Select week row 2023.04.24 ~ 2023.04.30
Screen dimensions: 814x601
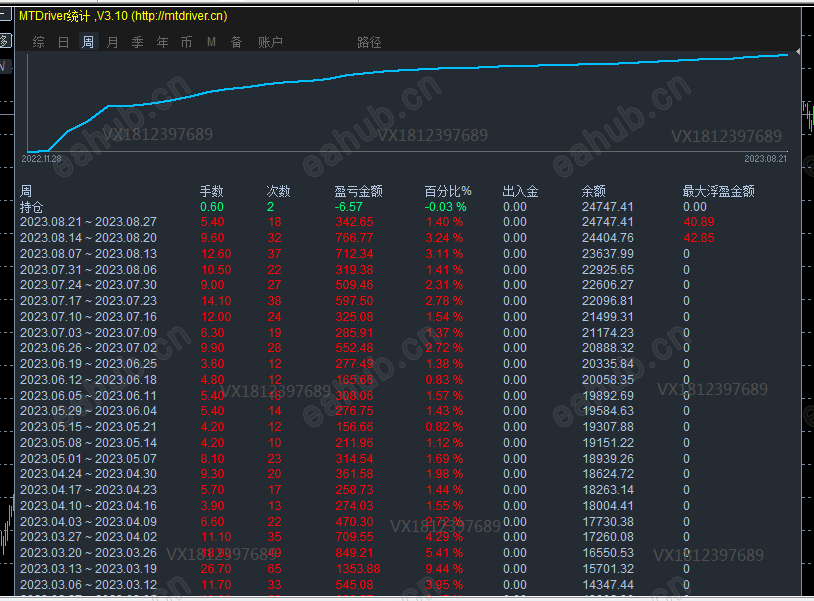(88, 474)
